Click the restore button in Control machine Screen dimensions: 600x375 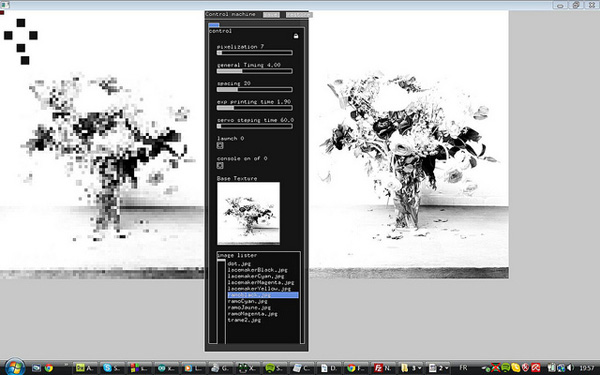tap(299, 15)
